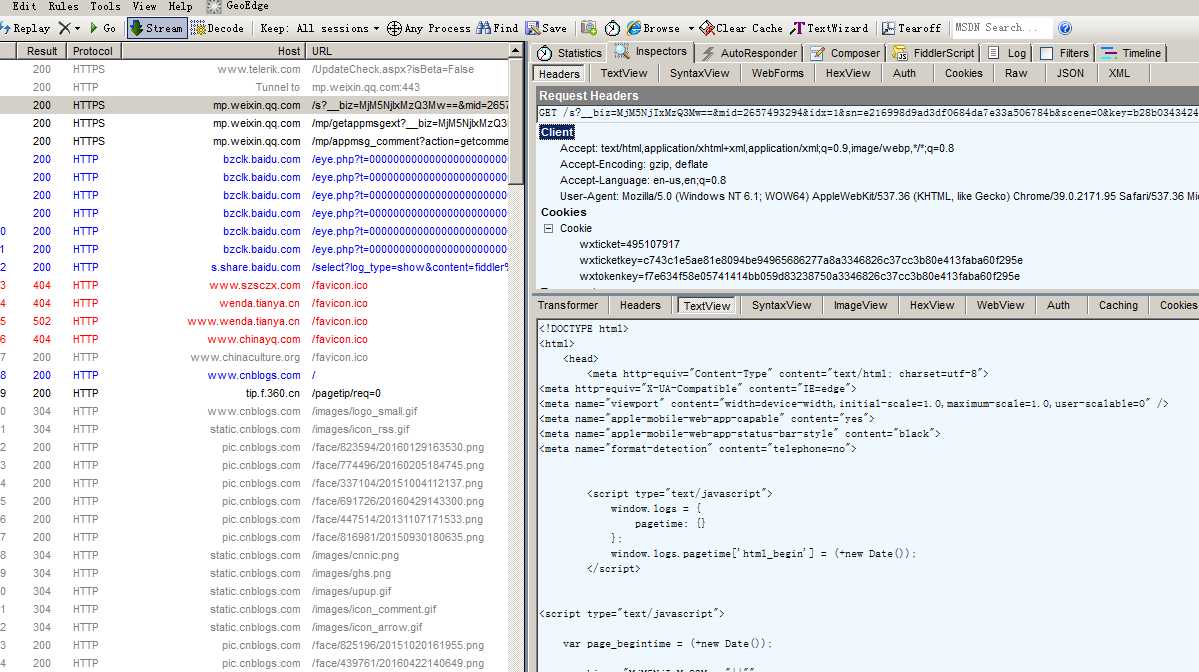Select the www.chinaculture.org favicon session

[x=254, y=357]
